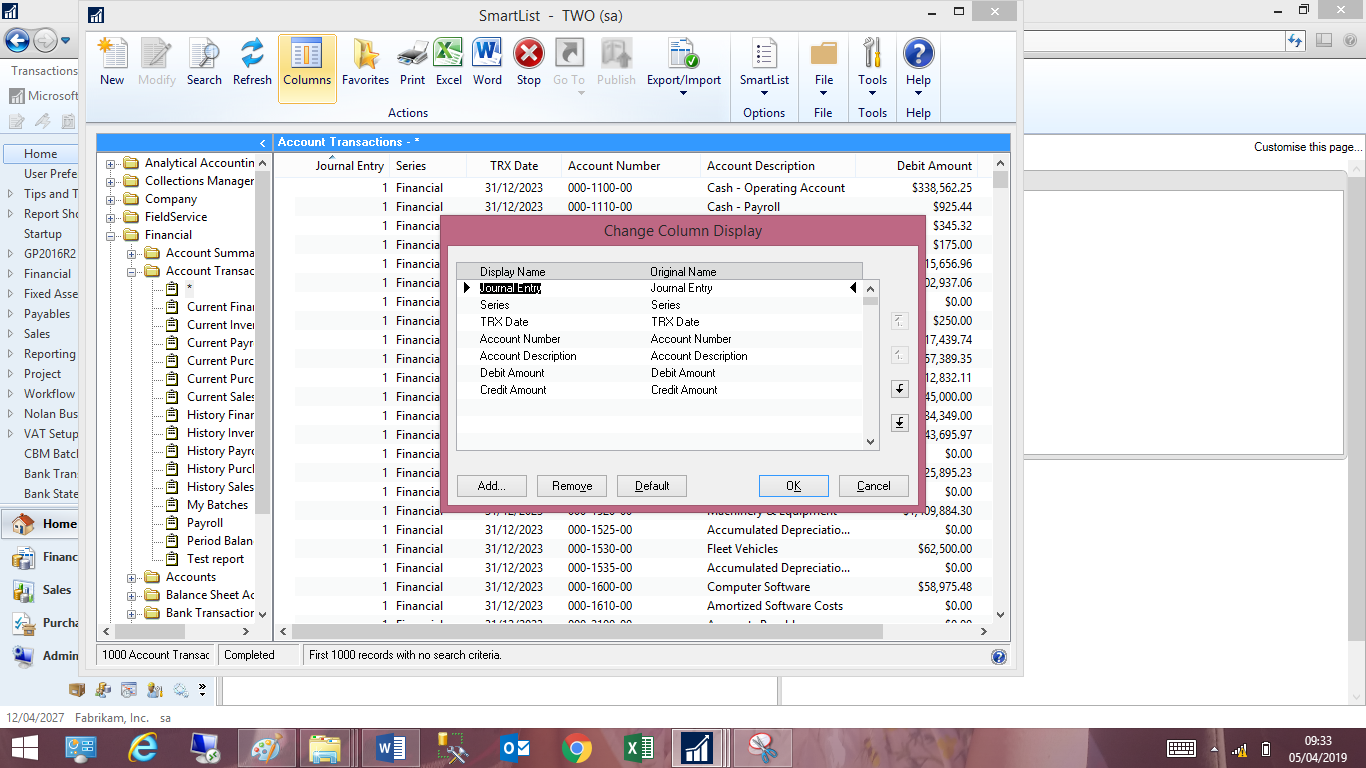The image size is (1366, 768).
Task: Open Snipping Tool from taskbar
Action: click(x=763, y=747)
